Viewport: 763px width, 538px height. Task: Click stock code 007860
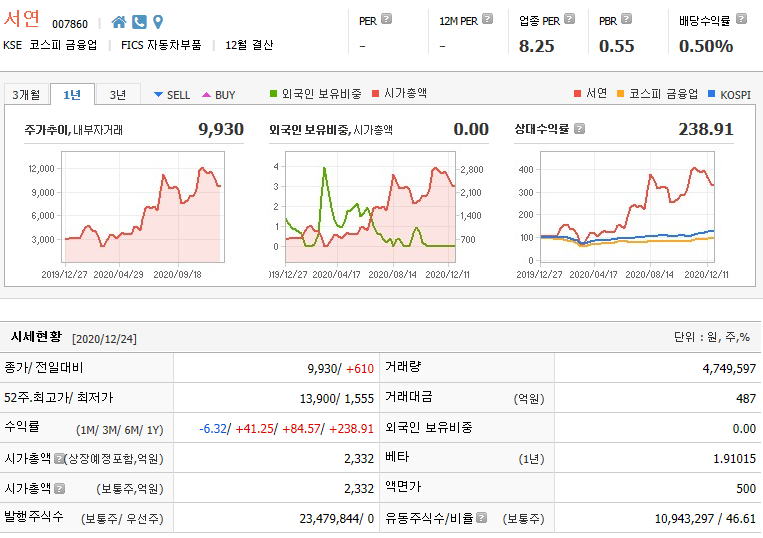click(70, 24)
